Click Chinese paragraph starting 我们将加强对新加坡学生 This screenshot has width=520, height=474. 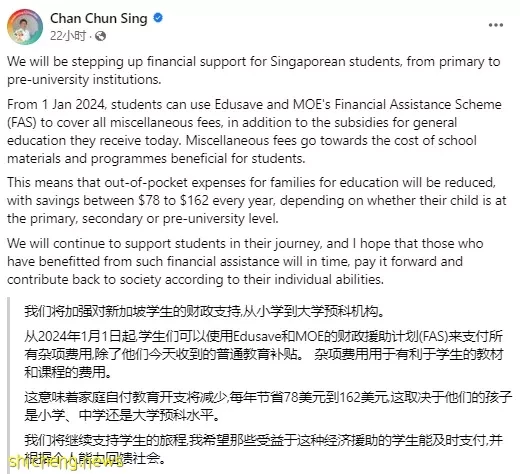pyautogui.click(x=205, y=311)
